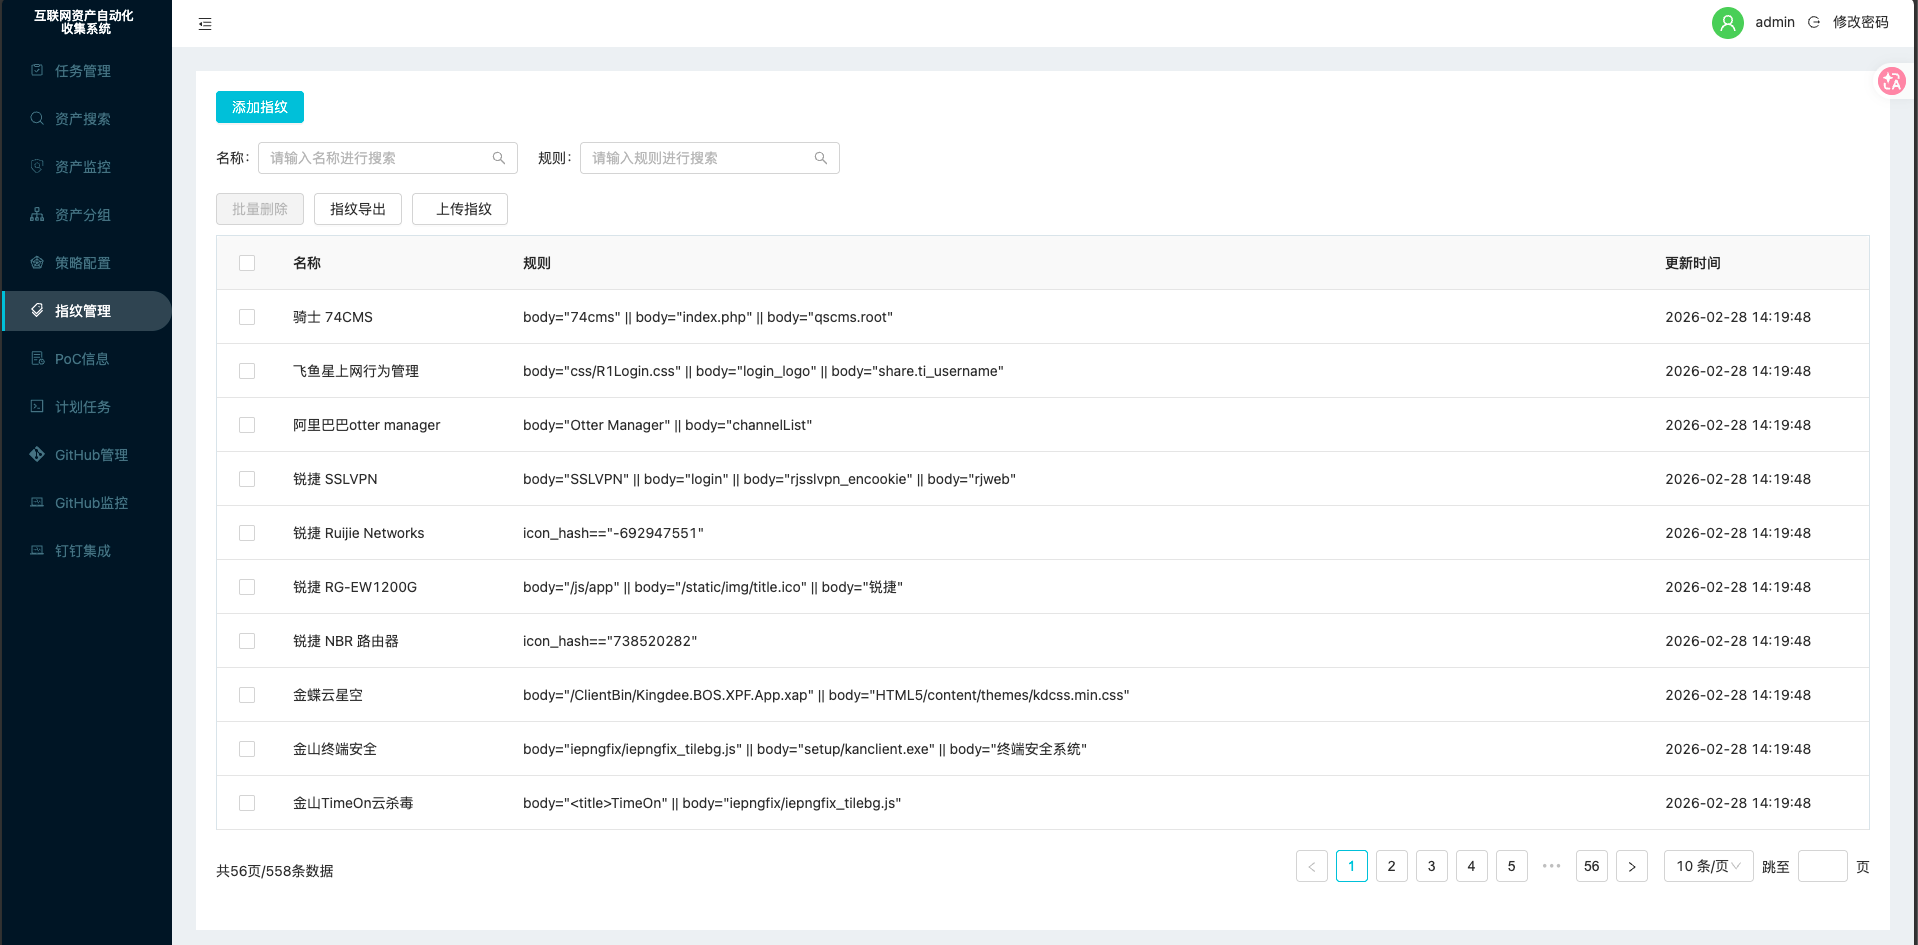Jump to last page 56
This screenshot has width=1918, height=945.
coord(1591,866)
